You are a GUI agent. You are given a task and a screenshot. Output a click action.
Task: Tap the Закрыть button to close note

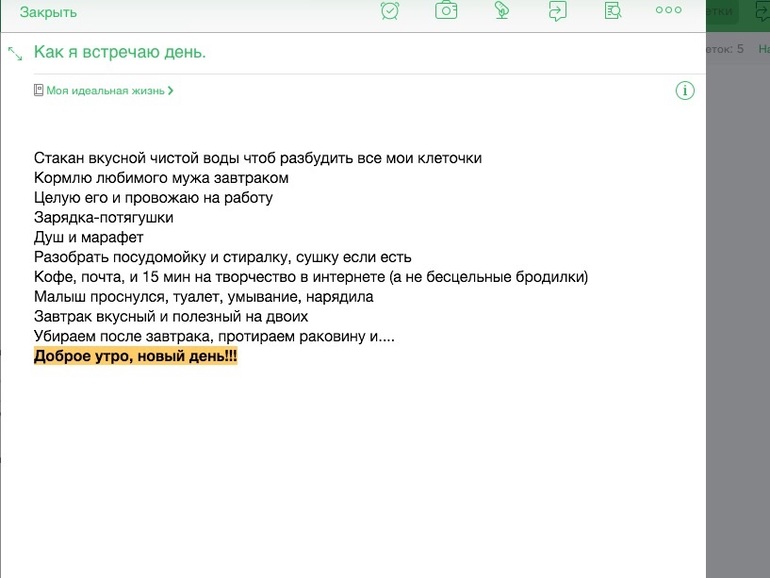(x=48, y=12)
